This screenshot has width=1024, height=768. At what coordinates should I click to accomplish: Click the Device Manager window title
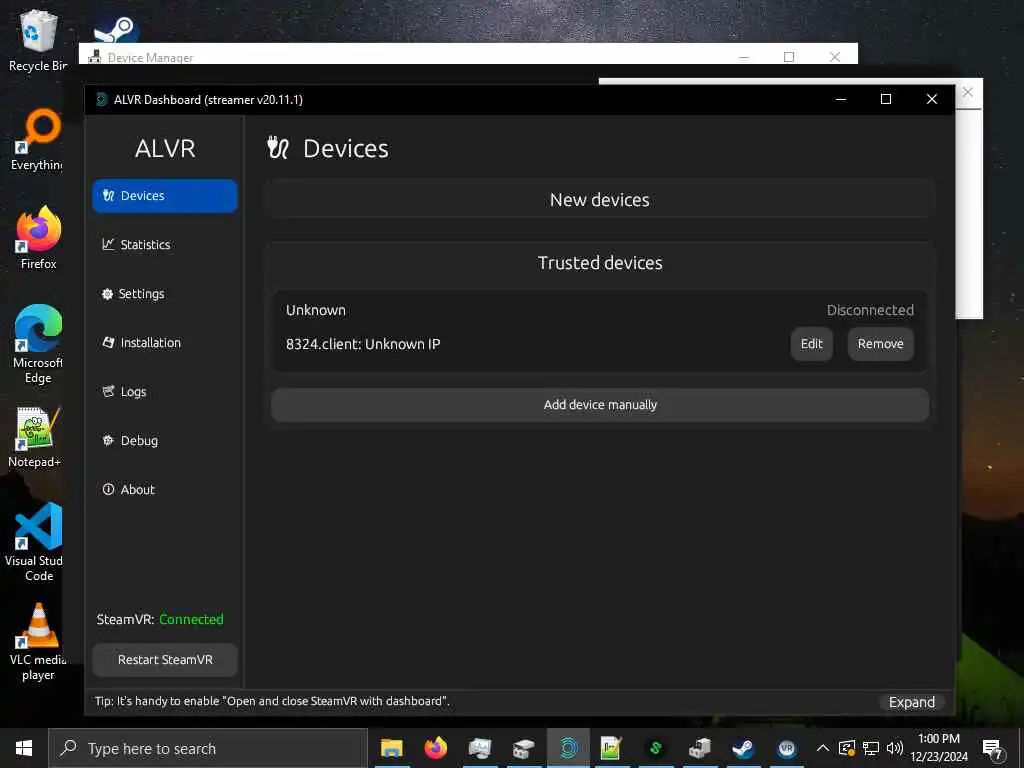coord(150,57)
